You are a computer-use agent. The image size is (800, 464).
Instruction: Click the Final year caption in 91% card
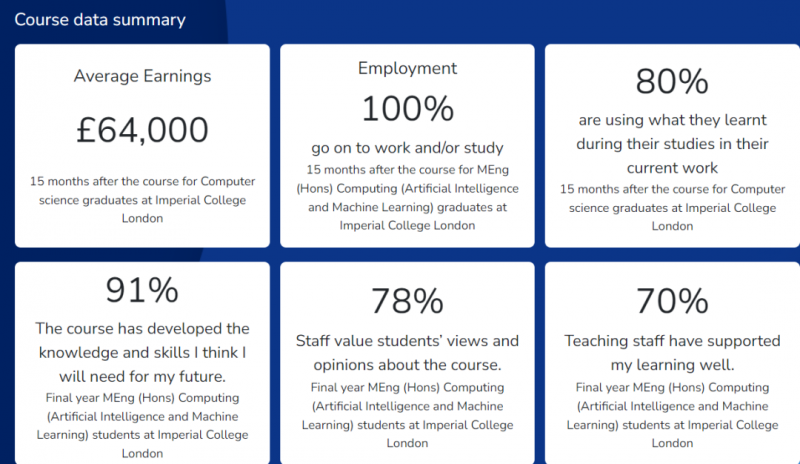142,425
